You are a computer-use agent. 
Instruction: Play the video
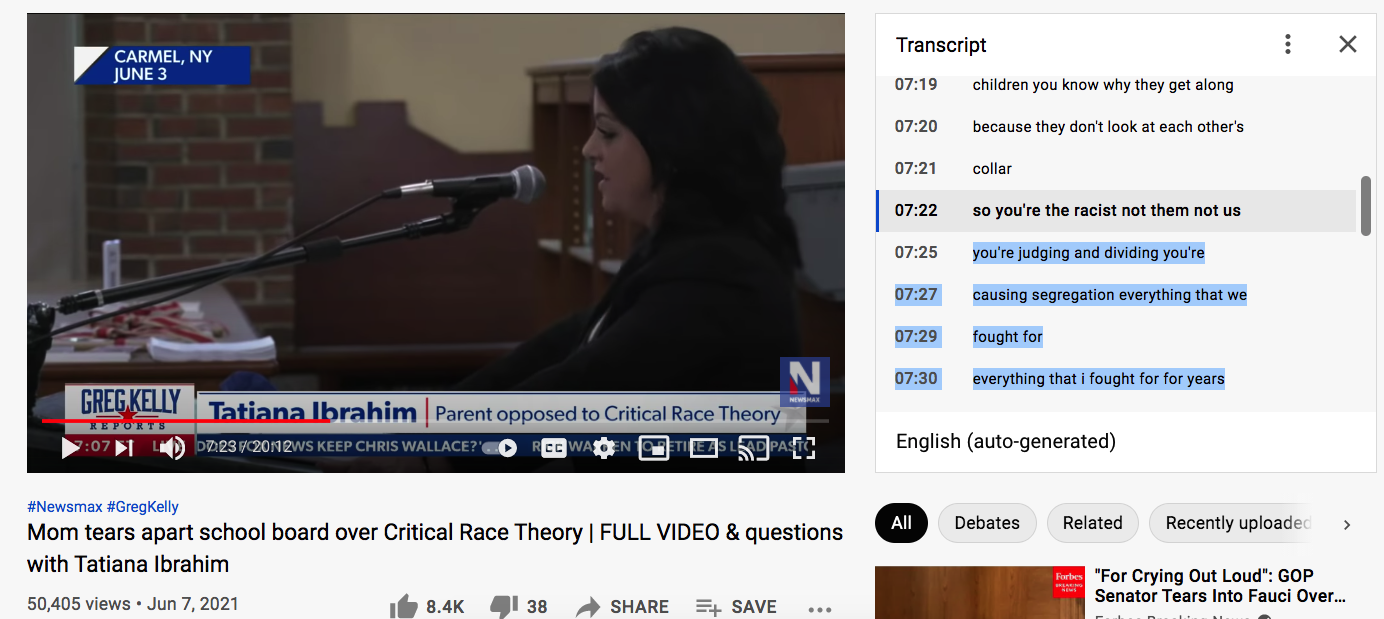71,448
